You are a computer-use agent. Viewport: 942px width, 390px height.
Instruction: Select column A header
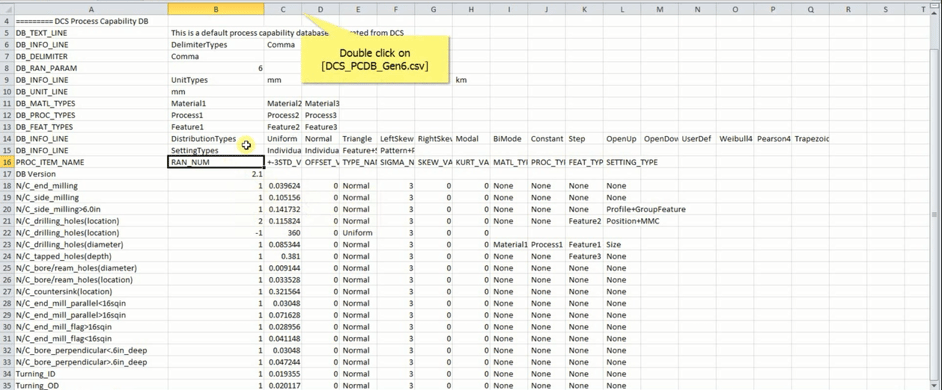pyautogui.click(x=91, y=9)
